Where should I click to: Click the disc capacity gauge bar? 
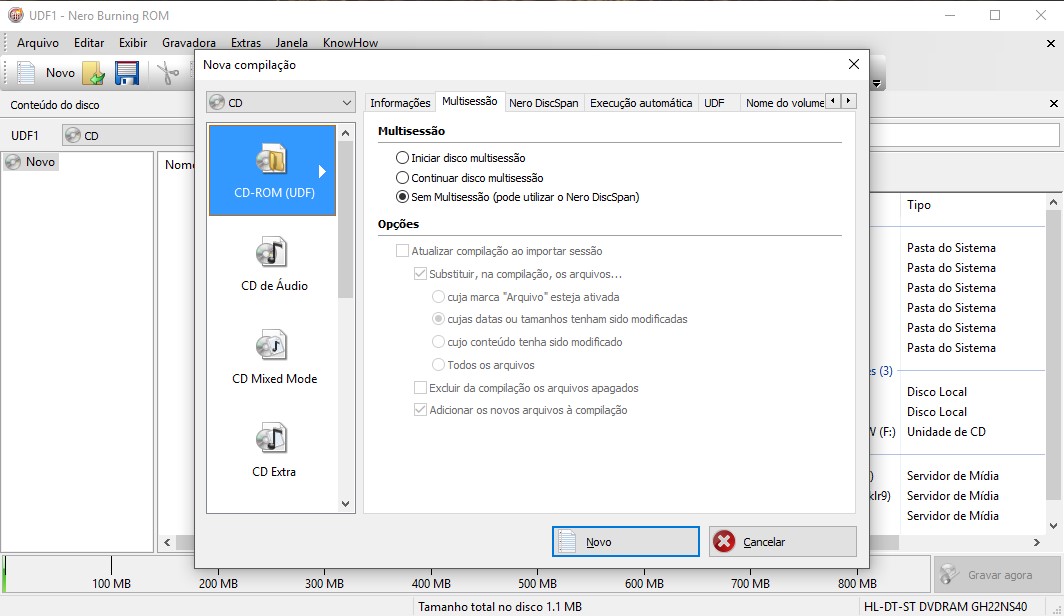tap(467, 575)
